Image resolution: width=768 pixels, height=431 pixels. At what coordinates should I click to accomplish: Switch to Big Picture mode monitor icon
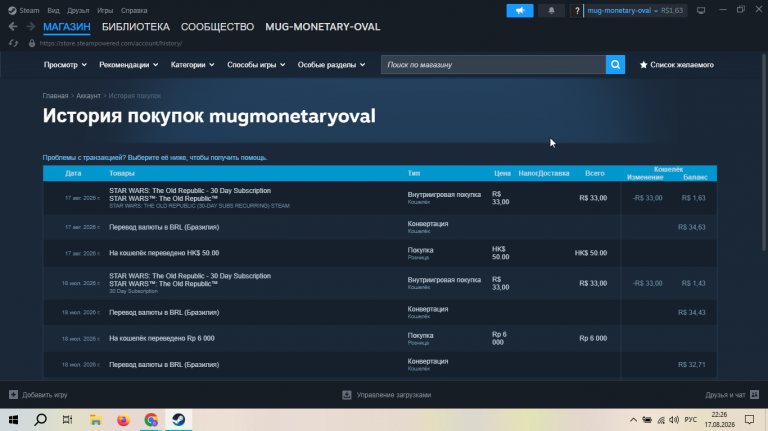tap(701, 10)
